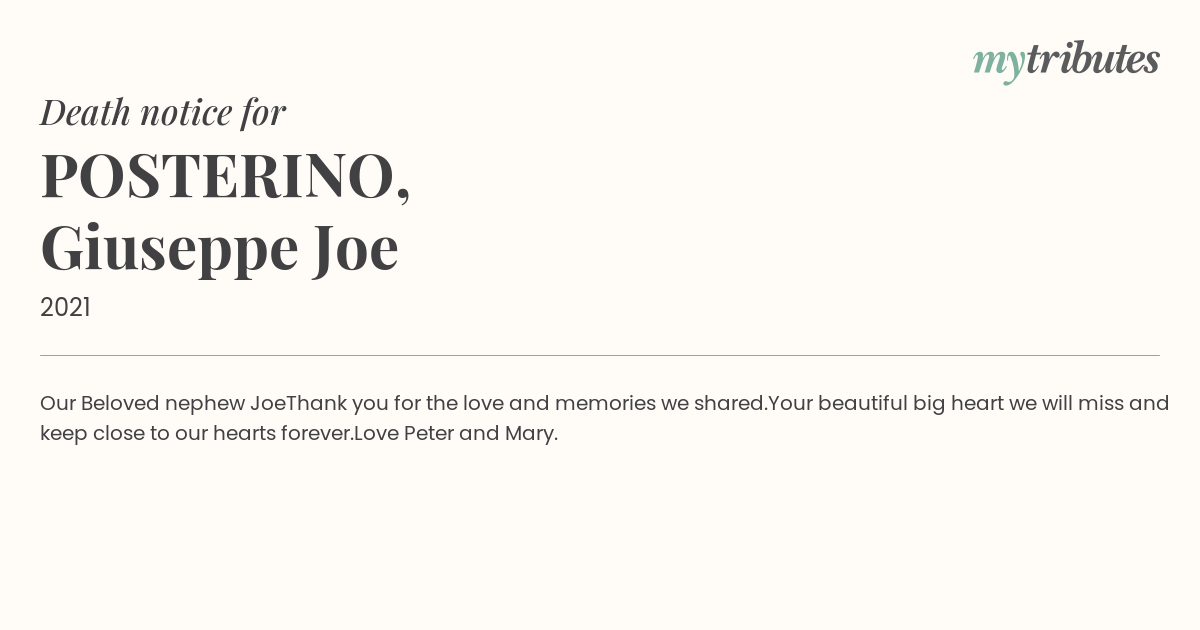Select the year 2021
Screen dimensions: 1200x630
[65, 308]
